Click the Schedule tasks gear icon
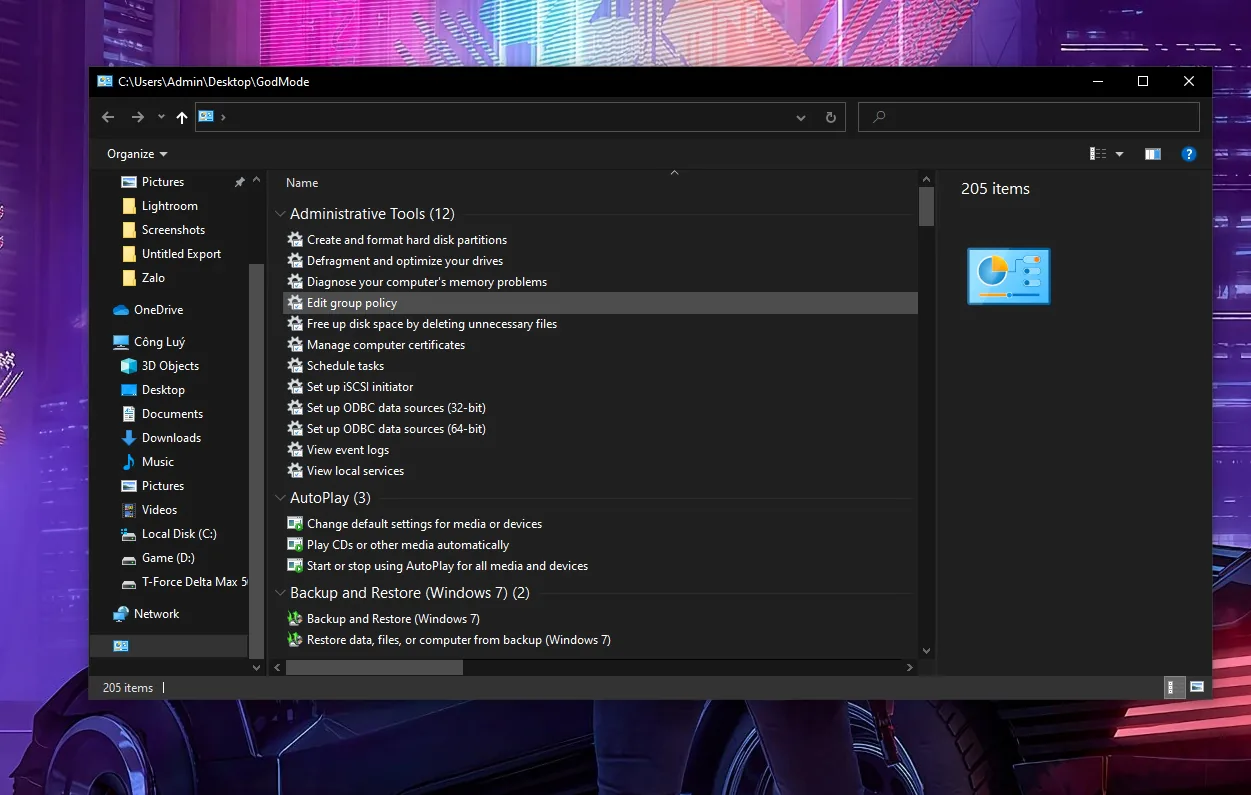This screenshot has height=795, width=1251. pos(295,366)
